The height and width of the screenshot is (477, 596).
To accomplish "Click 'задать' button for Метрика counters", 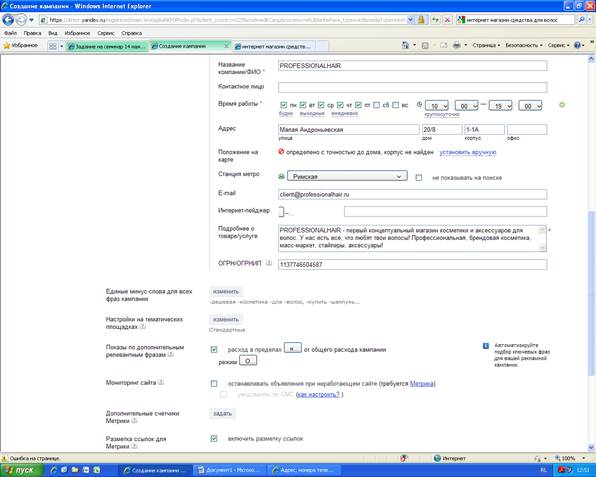I will click(222, 414).
